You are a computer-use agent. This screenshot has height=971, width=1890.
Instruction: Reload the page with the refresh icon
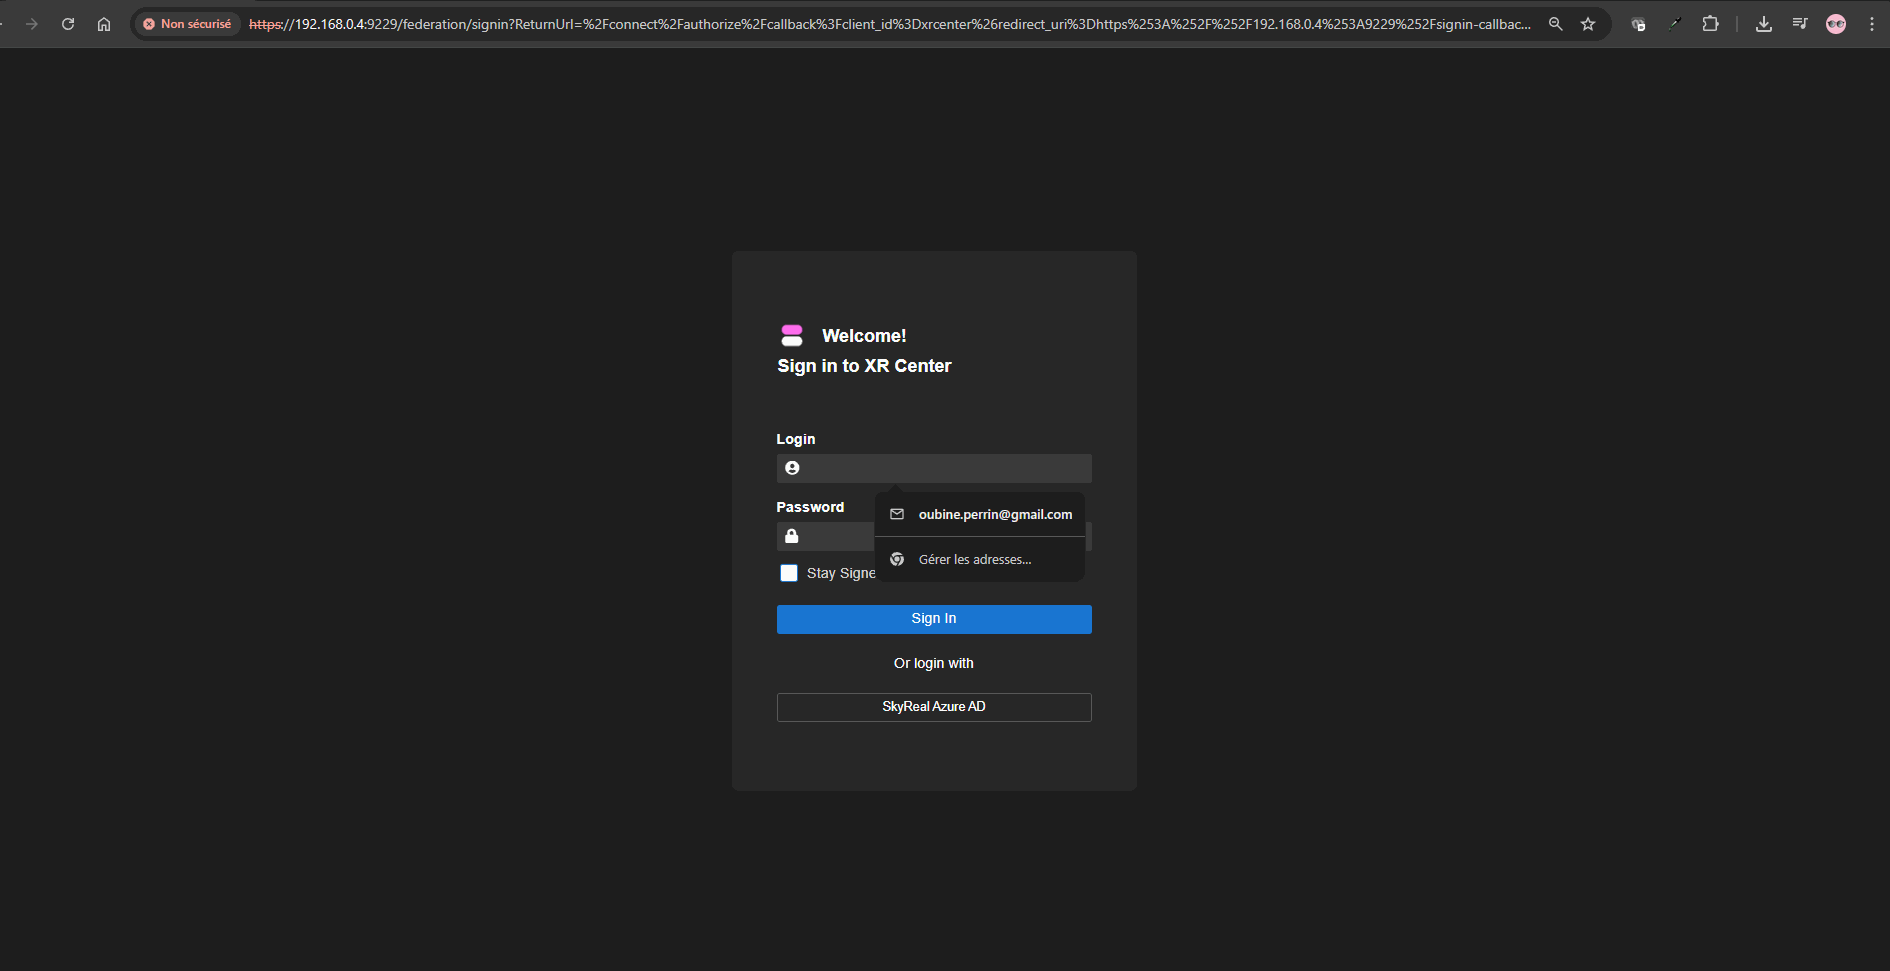click(68, 24)
